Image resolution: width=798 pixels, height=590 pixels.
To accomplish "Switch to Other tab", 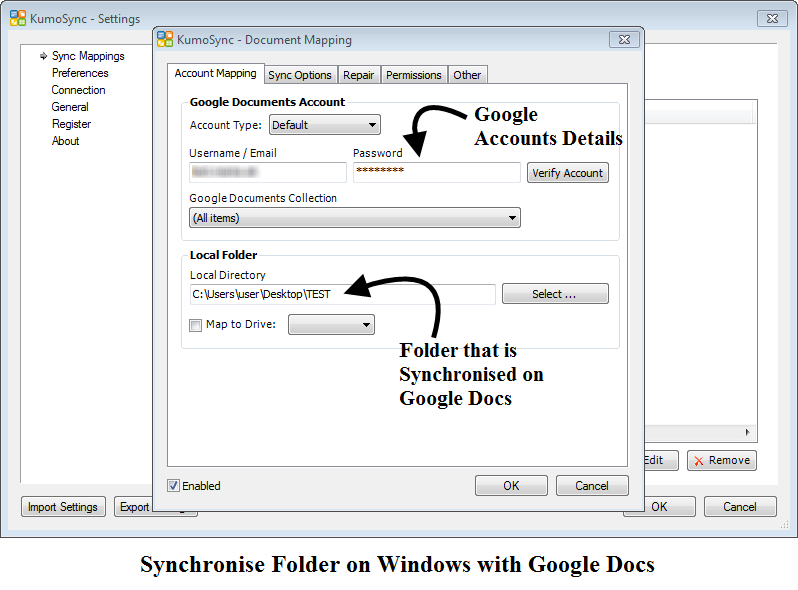I will tap(467, 75).
